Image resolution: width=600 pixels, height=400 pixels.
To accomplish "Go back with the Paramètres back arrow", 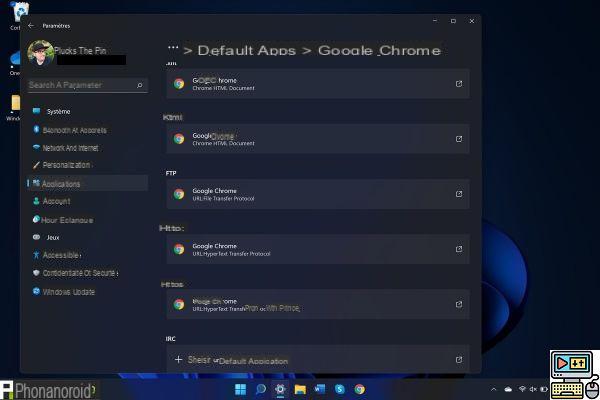I will 31,26.
